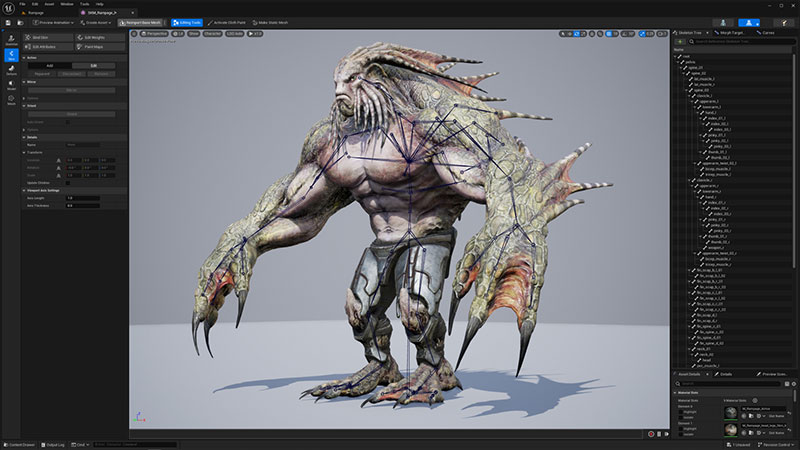The width and height of the screenshot is (800, 450).
Task: Open the viewport camera speed control
Action: [662, 34]
